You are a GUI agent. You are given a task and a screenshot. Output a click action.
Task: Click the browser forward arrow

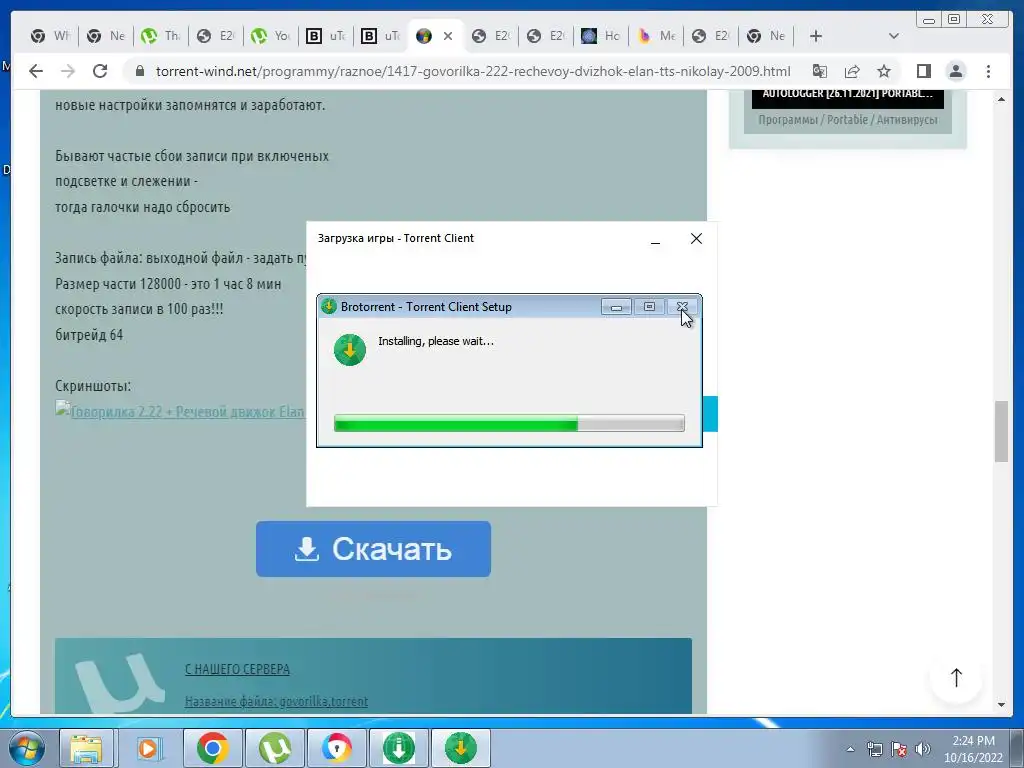(68, 71)
